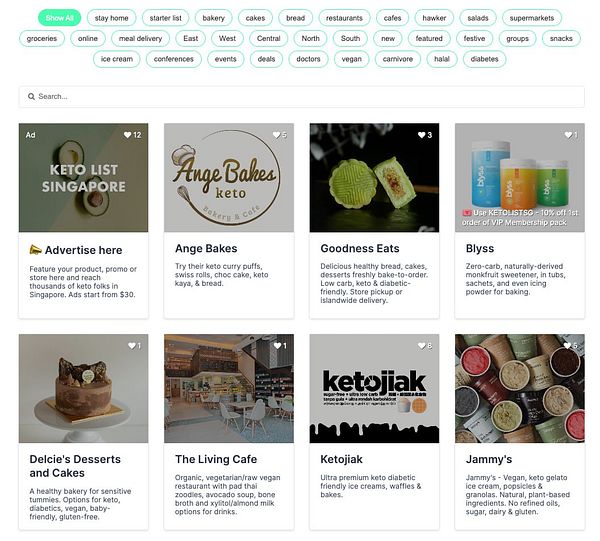The image size is (600, 541).
Task: Filter by cafes tag
Action: [392, 18]
